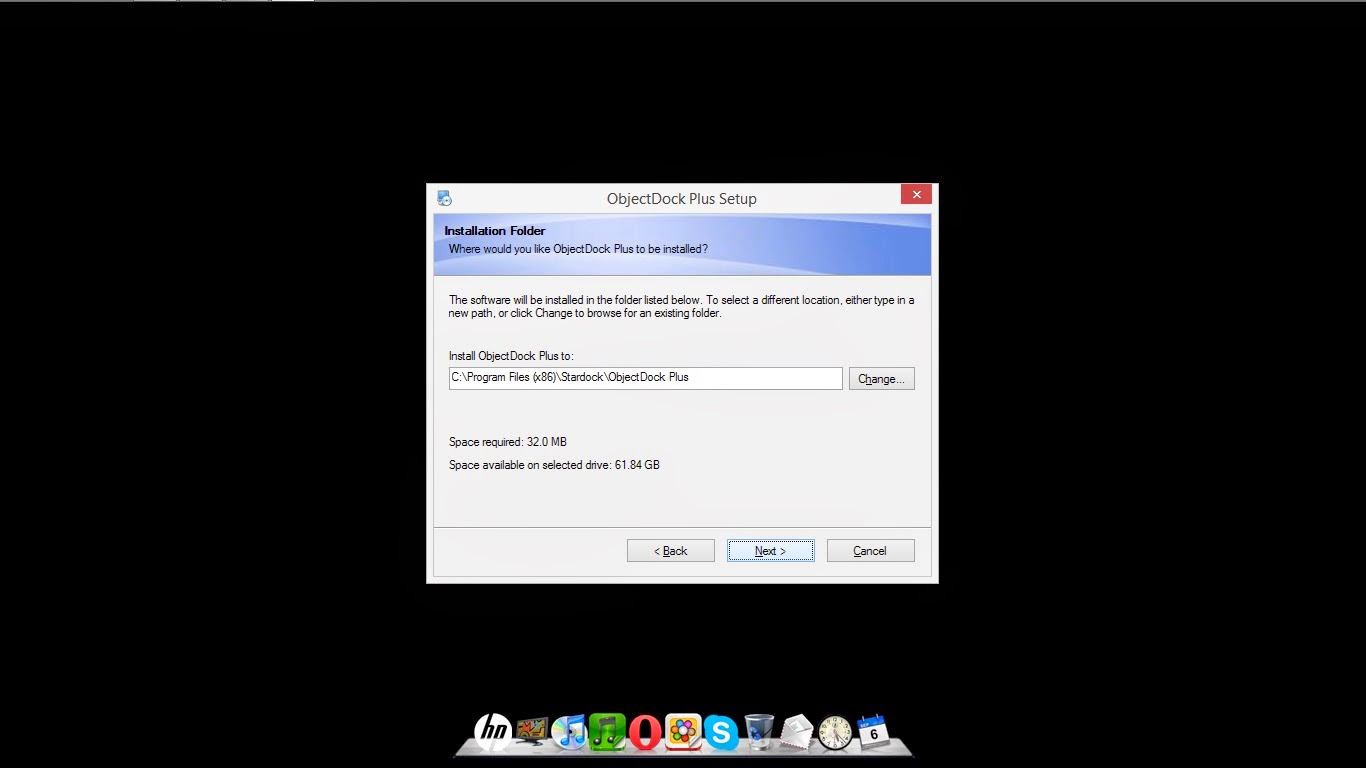Click the HP logo dock icon
The image size is (1366, 768).
click(x=492, y=732)
